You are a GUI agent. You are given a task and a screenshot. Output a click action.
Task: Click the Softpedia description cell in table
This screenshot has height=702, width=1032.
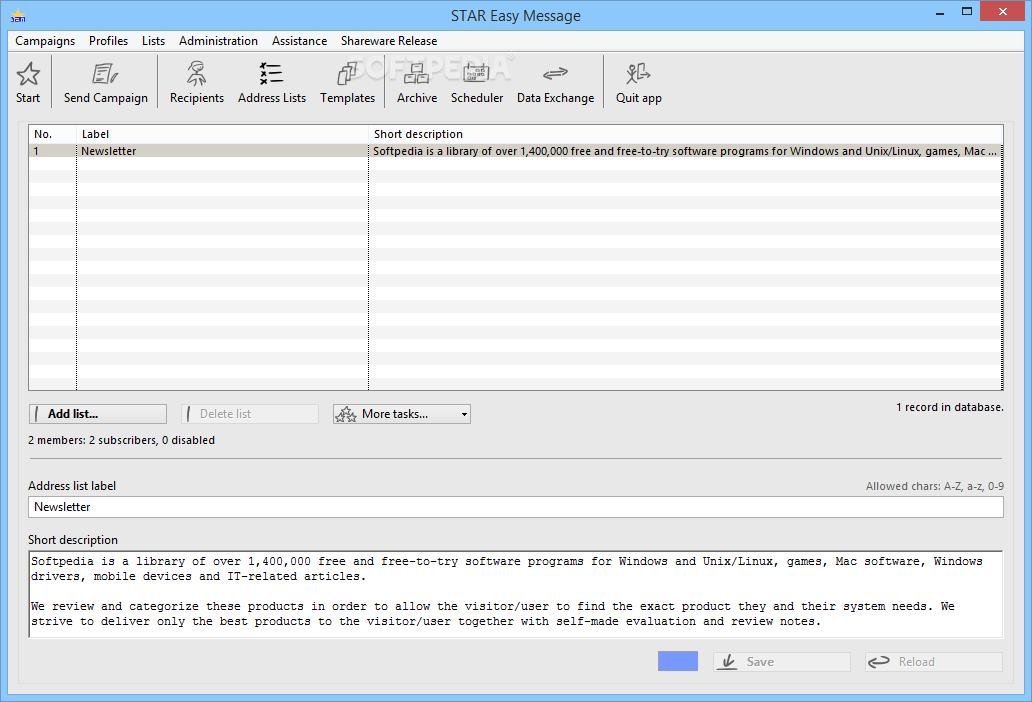(x=685, y=151)
